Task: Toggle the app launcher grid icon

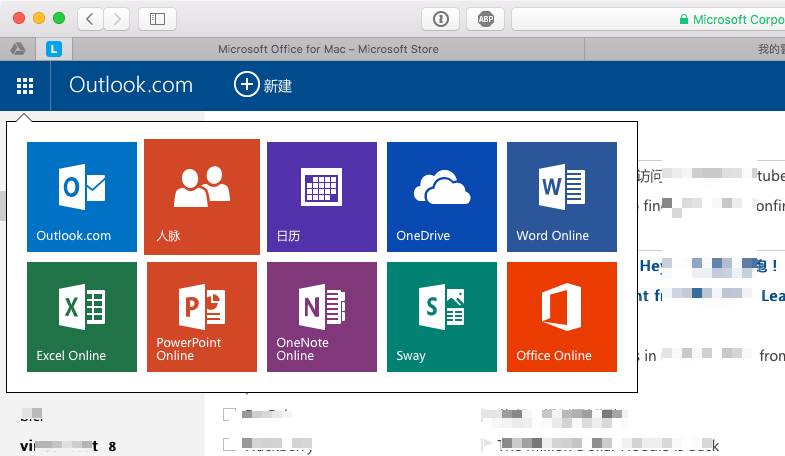Action: (x=25, y=86)
